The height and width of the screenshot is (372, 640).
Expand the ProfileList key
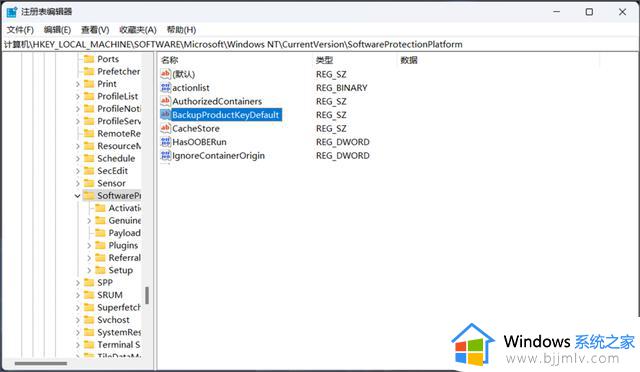click(x=78, y=97)
